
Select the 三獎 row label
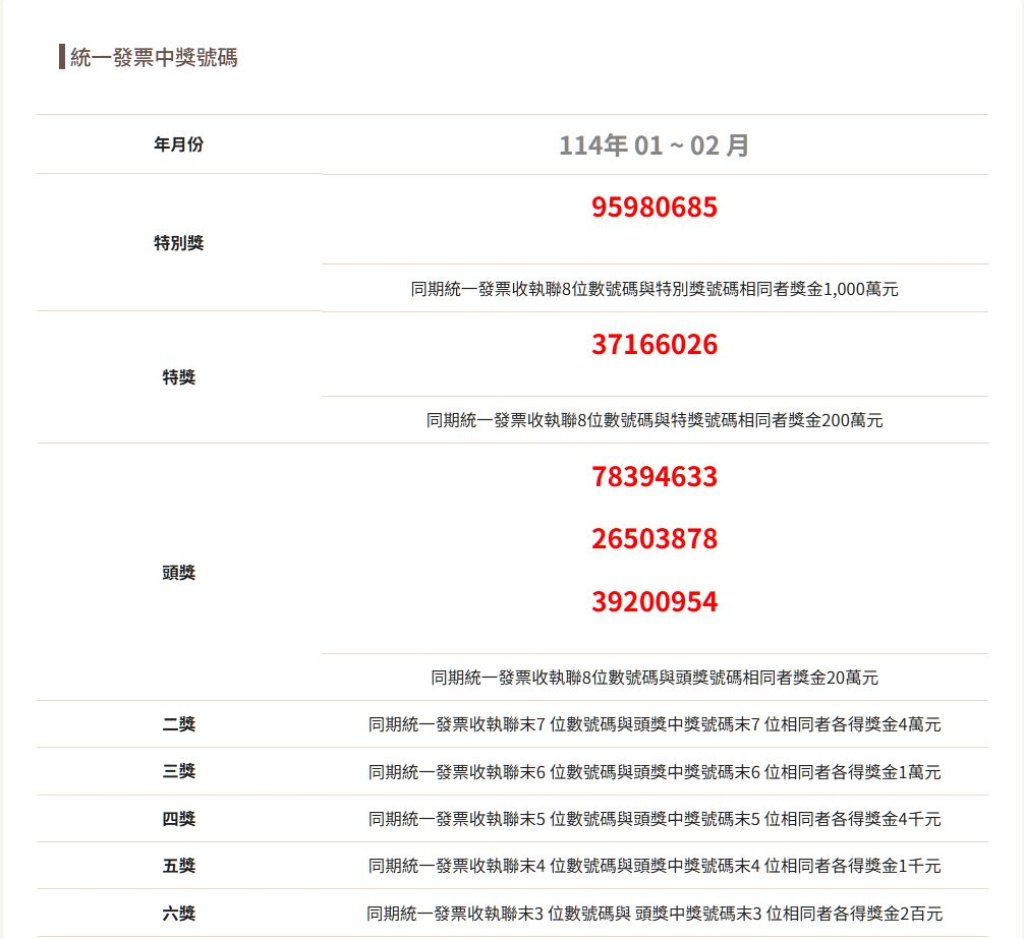click(x=178, y=771)
